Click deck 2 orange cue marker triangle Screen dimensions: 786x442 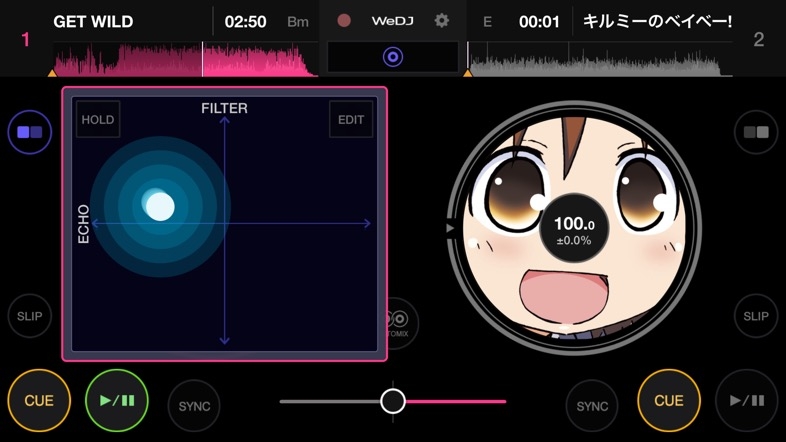468,73
